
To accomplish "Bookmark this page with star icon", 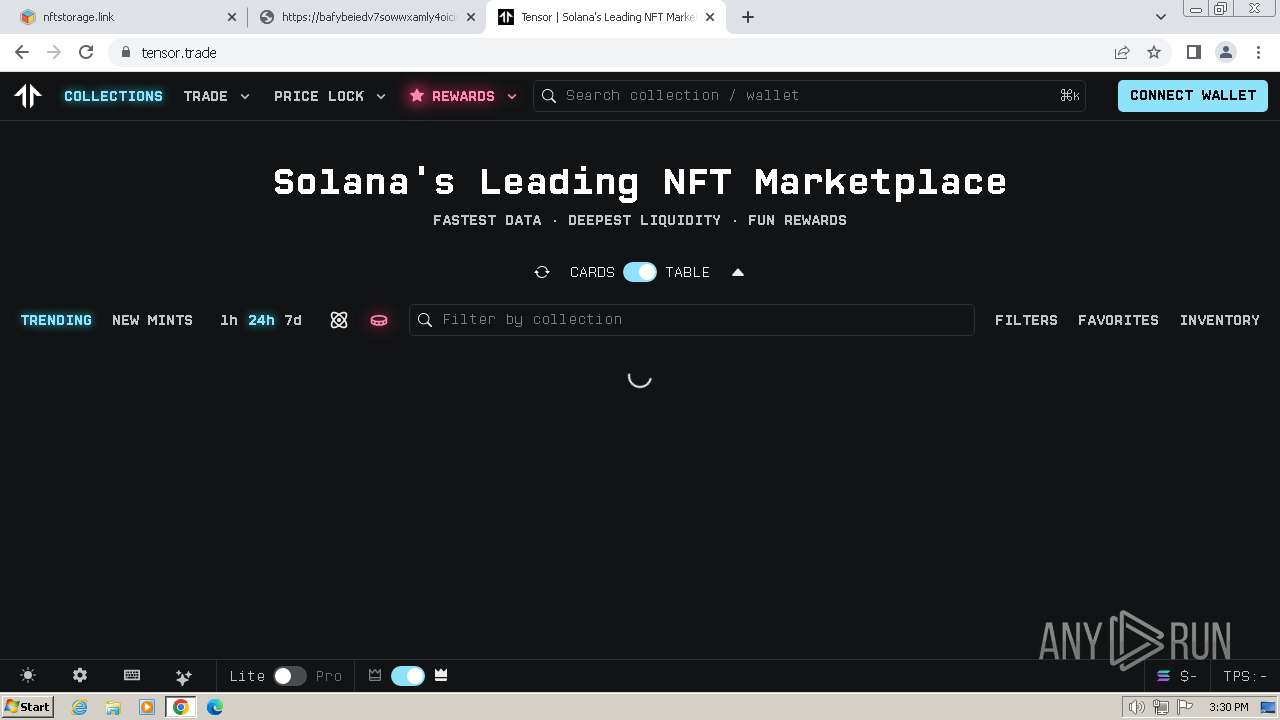I will pos(1154,52).
